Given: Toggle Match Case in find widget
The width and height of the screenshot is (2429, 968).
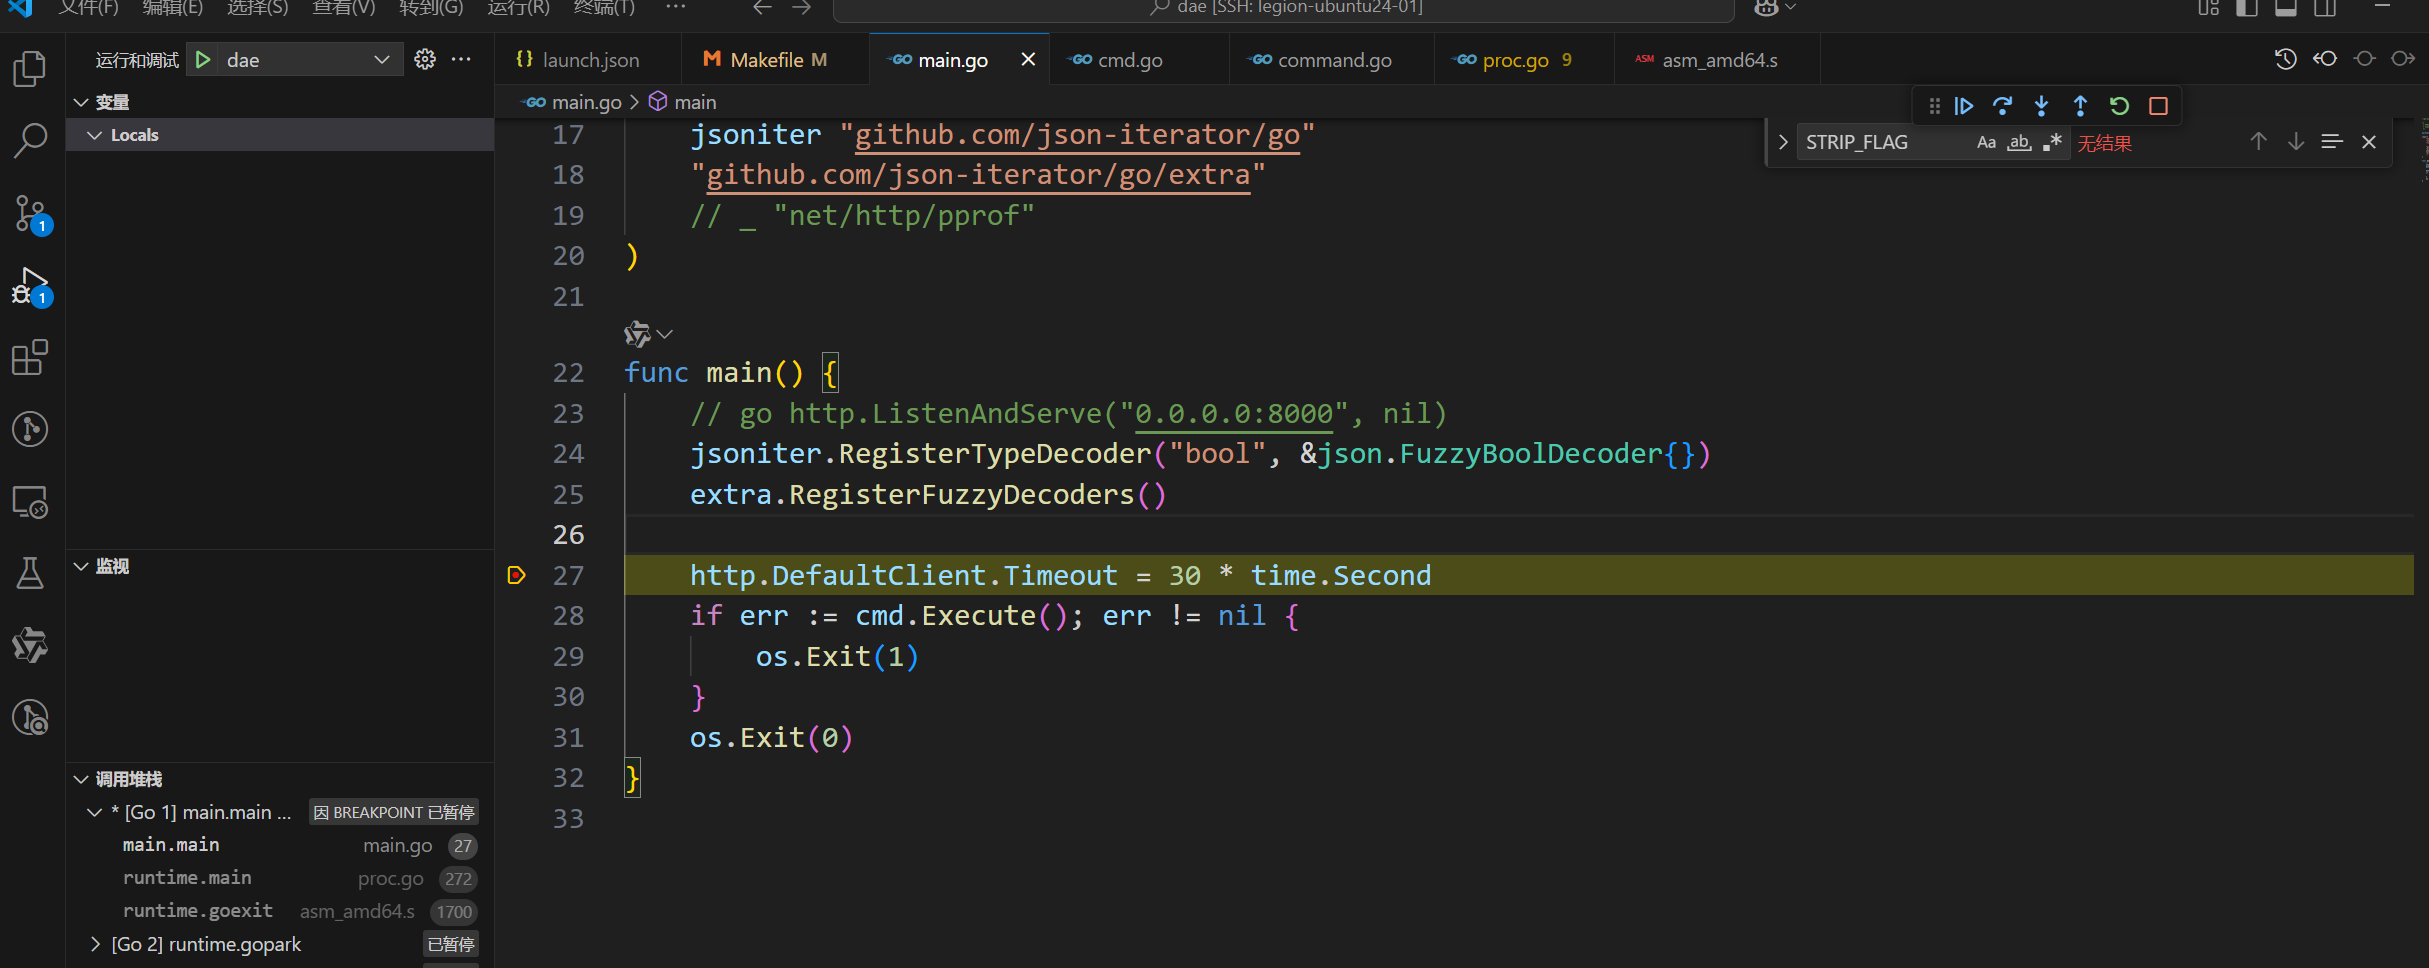Looking at the screenshot, I should click(1986, 143).
